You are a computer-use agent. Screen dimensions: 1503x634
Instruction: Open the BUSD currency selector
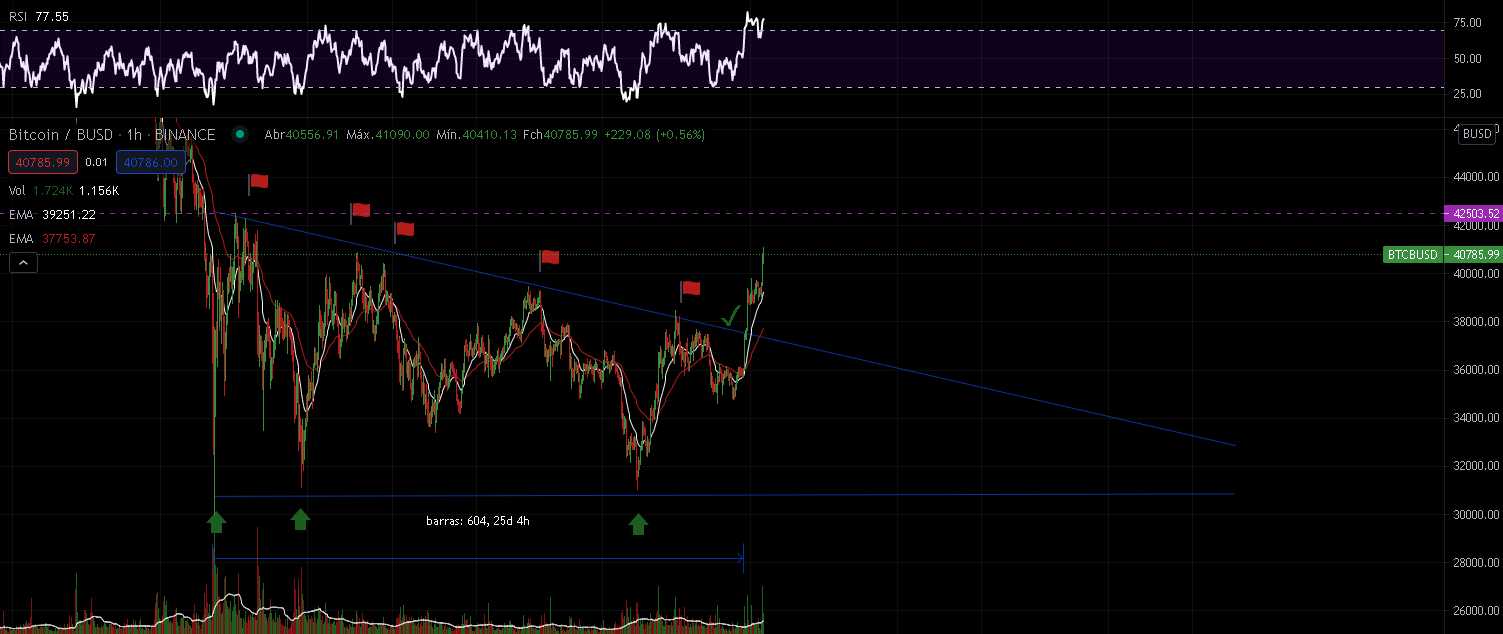[x=1476, y=134]
